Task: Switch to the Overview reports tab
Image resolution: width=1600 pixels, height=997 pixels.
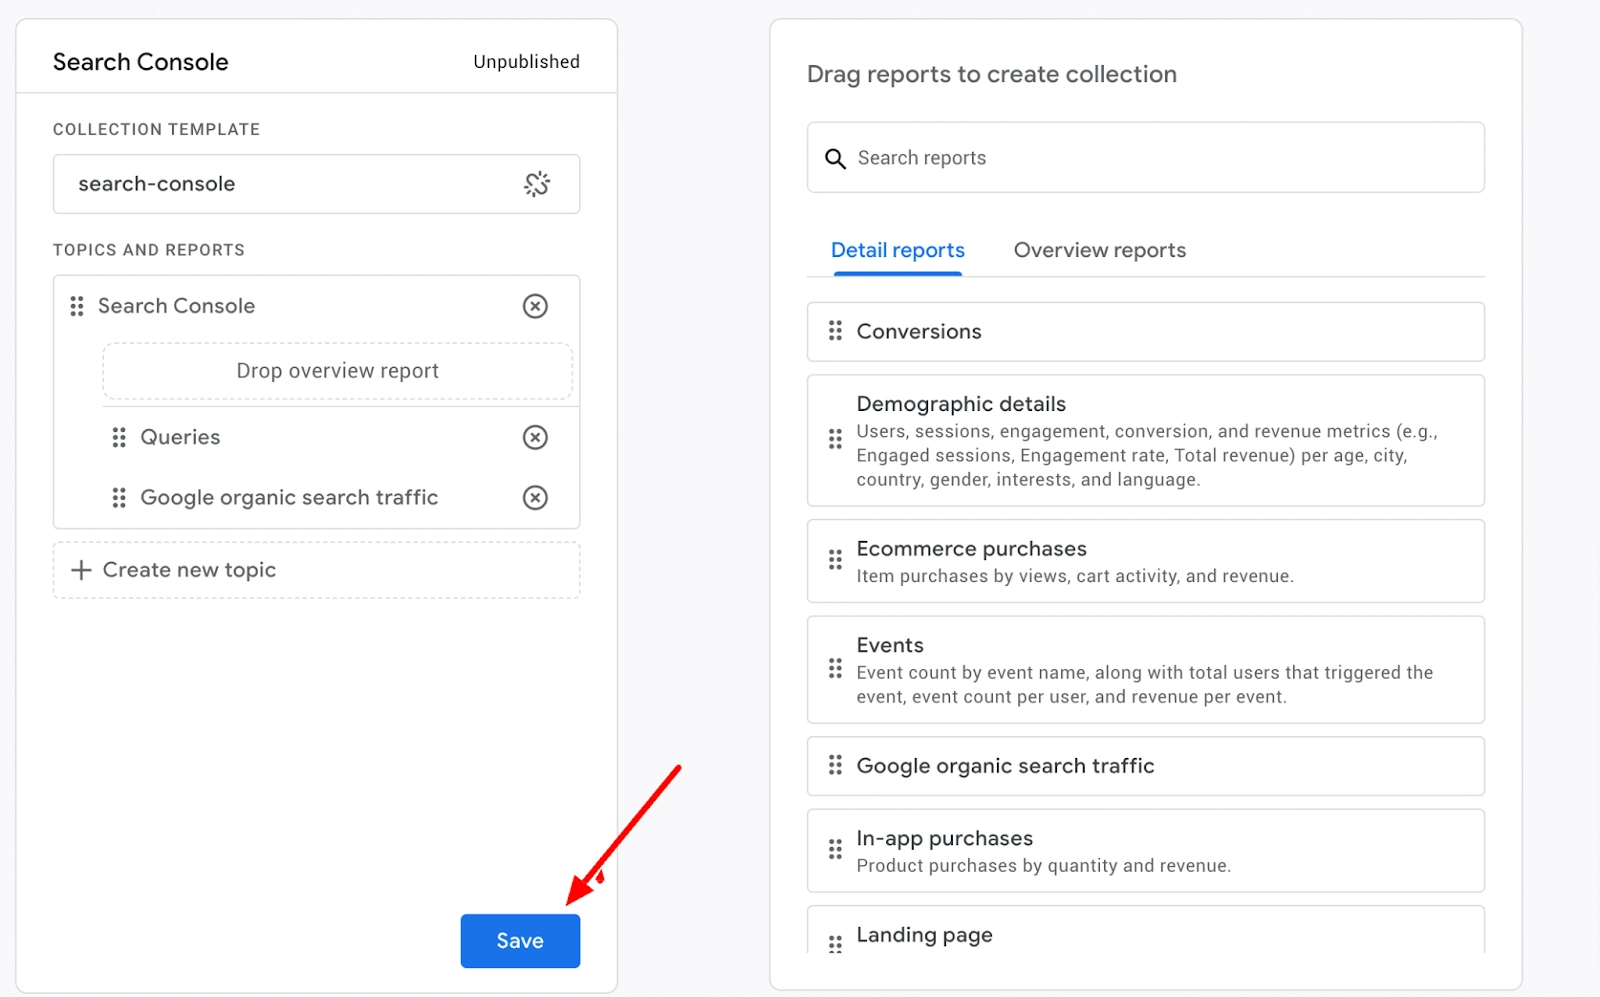Action: [x=1100, y=250]
